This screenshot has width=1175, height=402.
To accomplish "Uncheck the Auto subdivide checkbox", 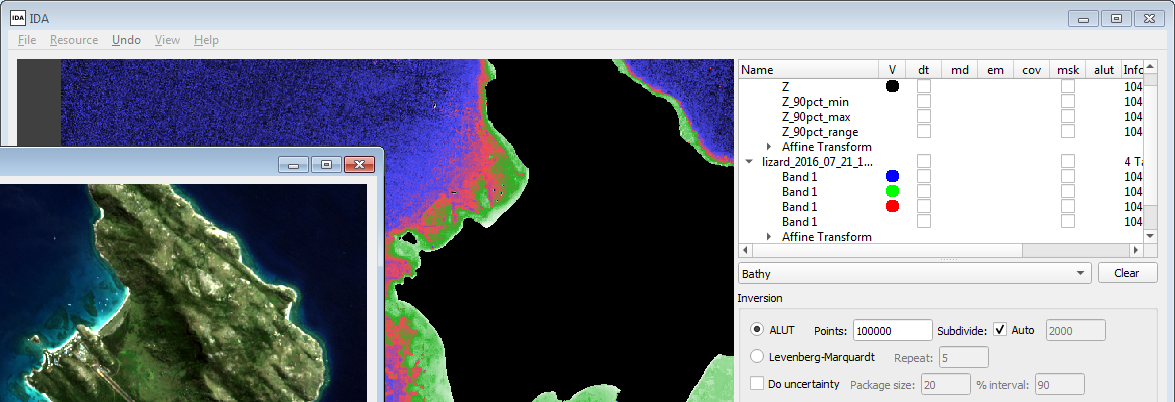I will coord(1000,330).
